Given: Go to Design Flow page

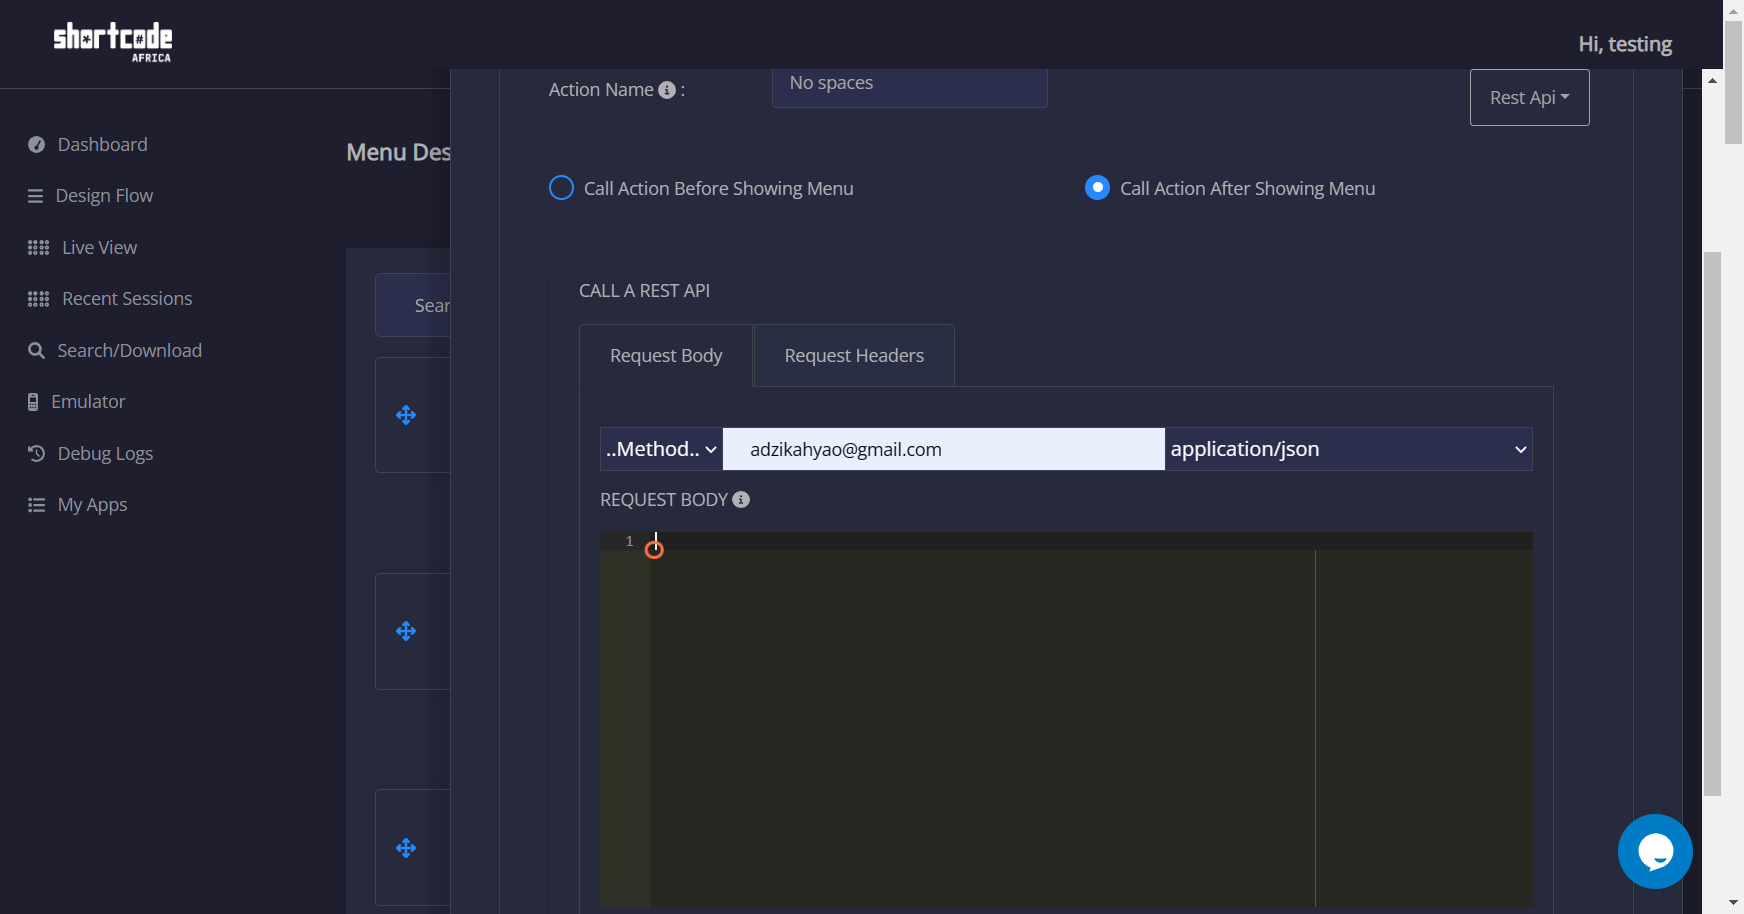Looking at the screenshot, I should (x=104, y=196).
